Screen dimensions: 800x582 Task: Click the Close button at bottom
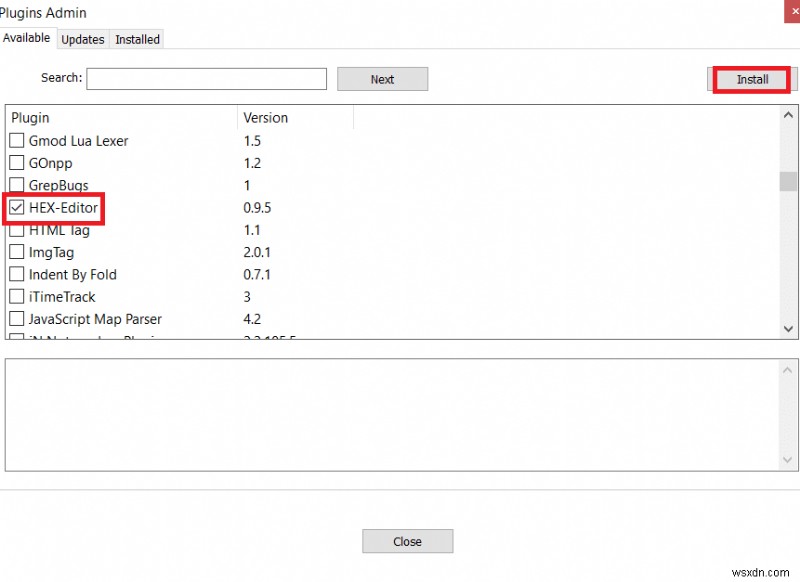[x=407, y=541]
